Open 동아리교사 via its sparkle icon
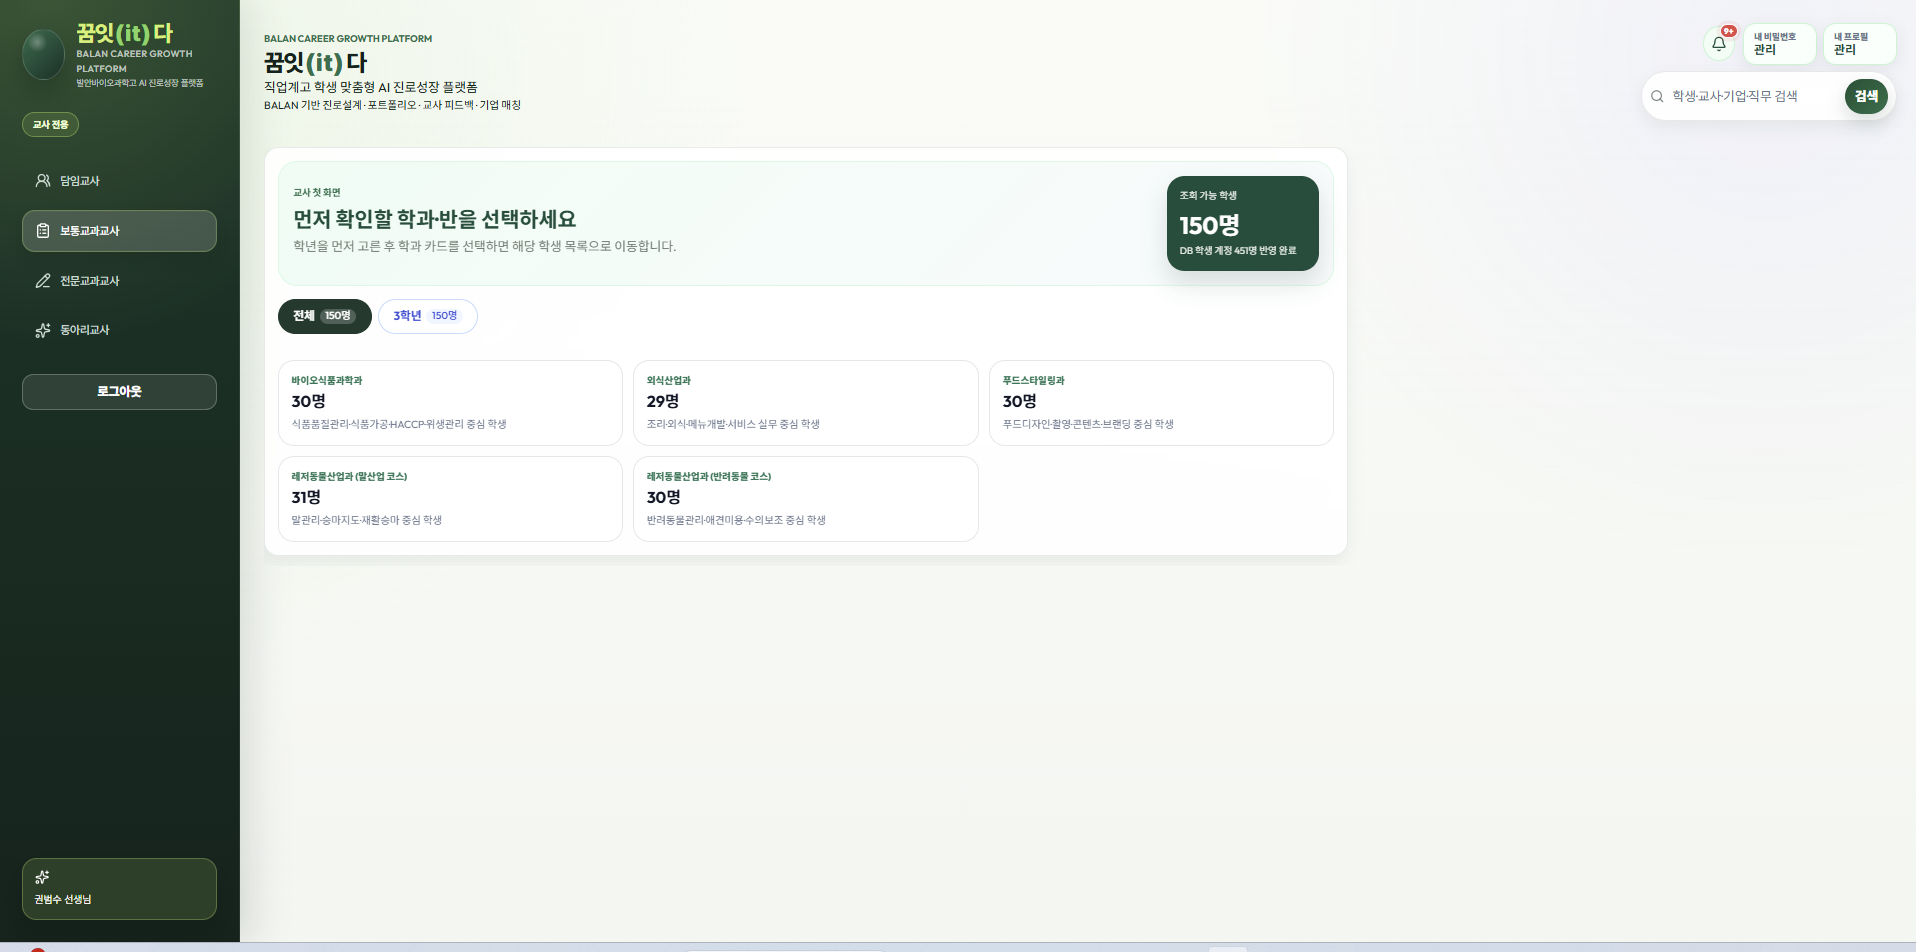Viewport: 1916px width, 952px height. pyautogui.click(x=43, y=330)
